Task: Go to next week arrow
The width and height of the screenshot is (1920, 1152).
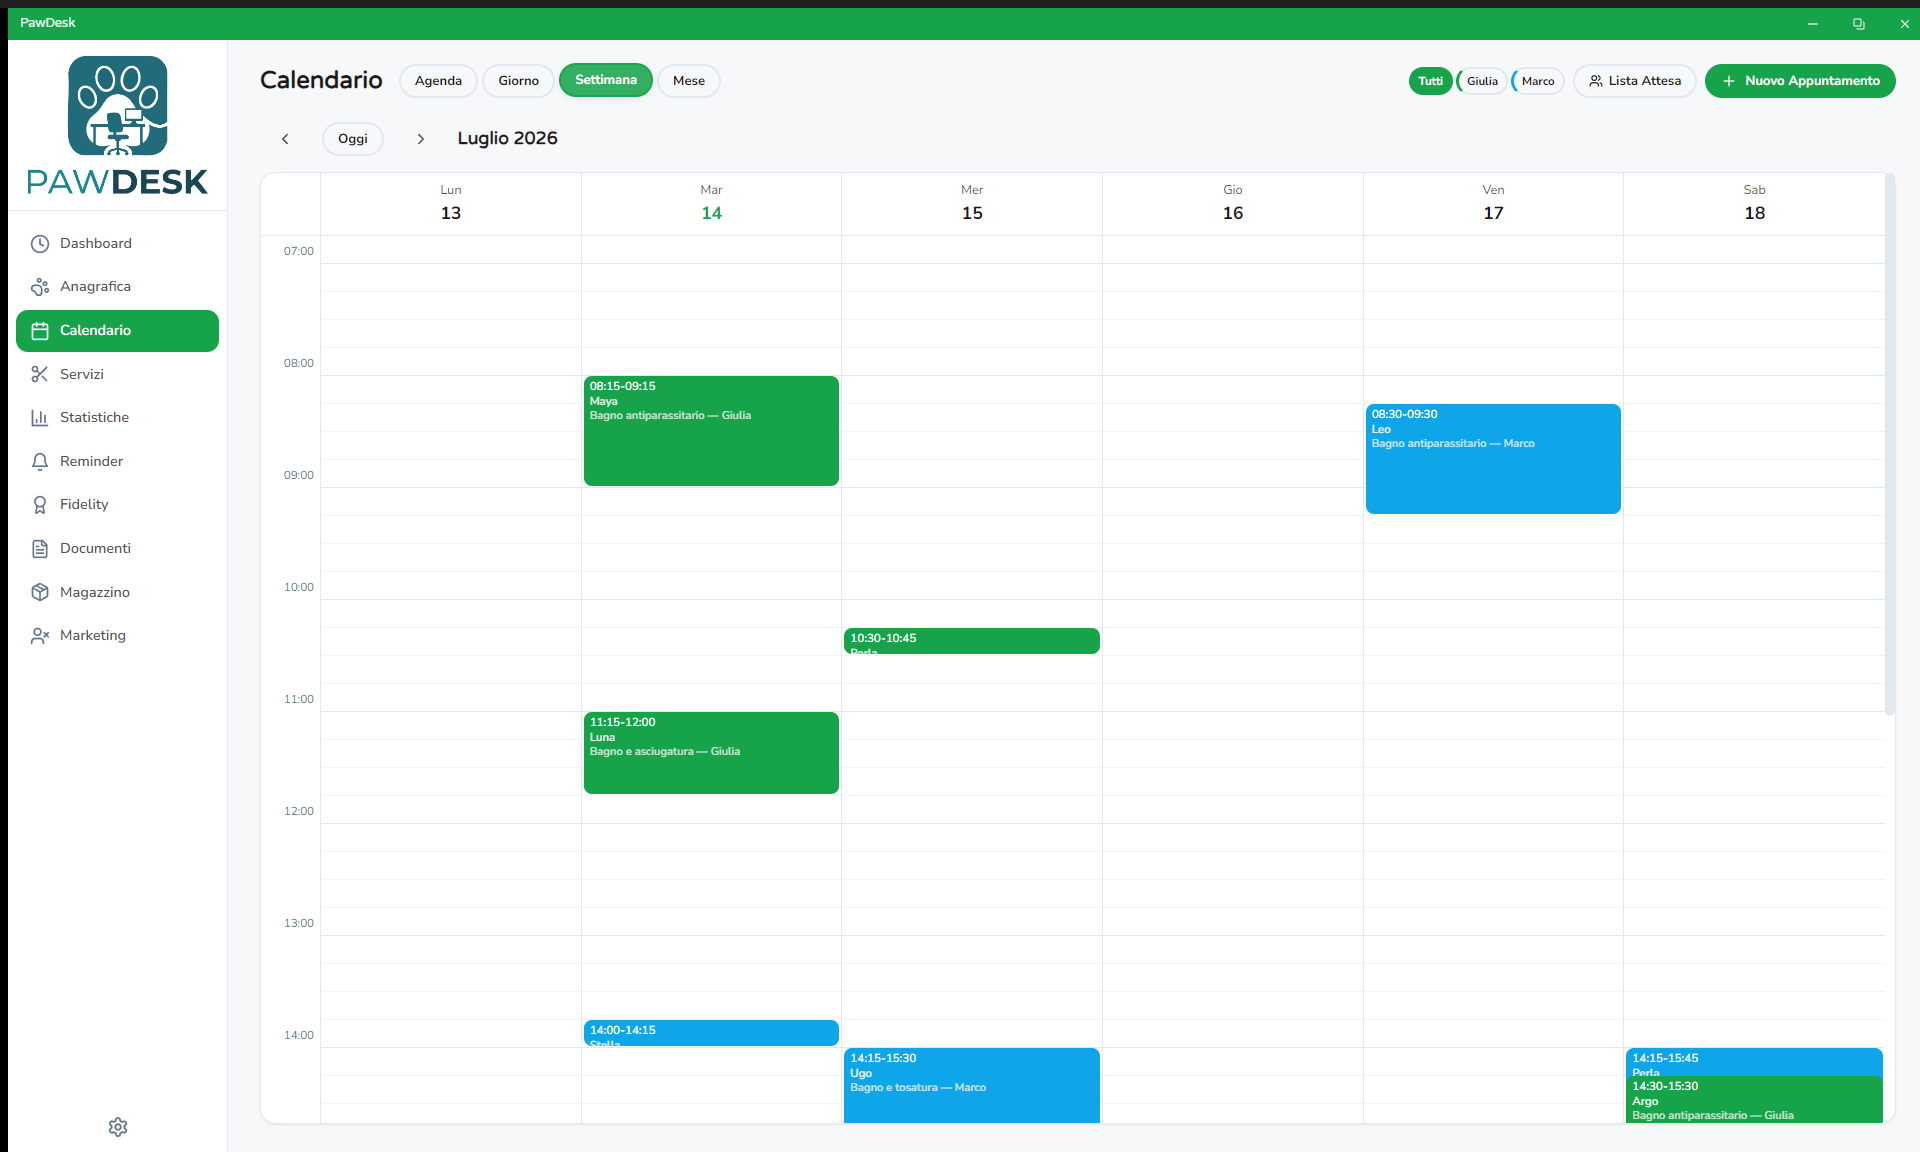Action: click(x=421, y=139)
